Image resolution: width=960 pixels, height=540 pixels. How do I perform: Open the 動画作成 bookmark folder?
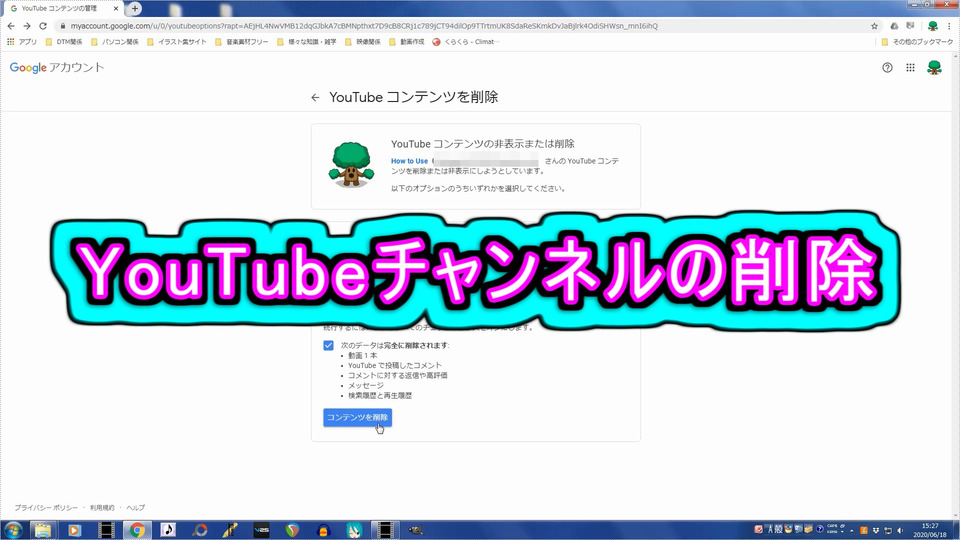[x=407, y=42]
